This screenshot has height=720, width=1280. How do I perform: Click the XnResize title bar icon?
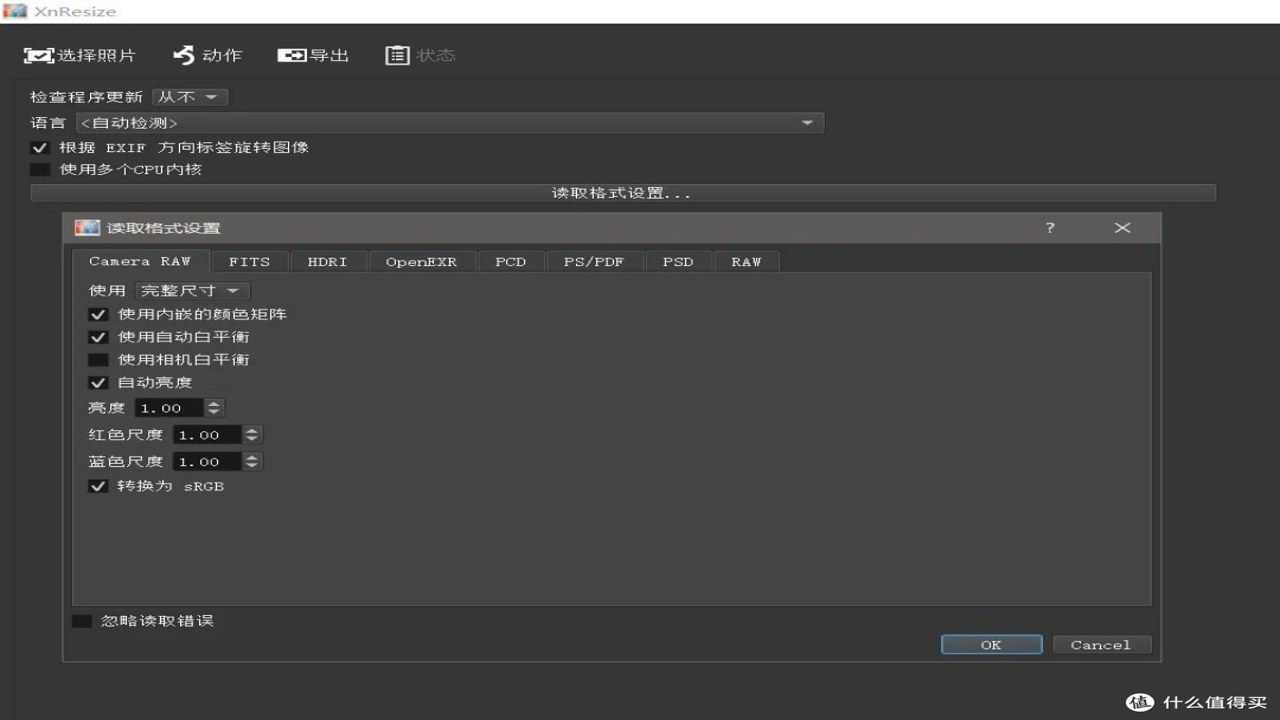[15, 11]
